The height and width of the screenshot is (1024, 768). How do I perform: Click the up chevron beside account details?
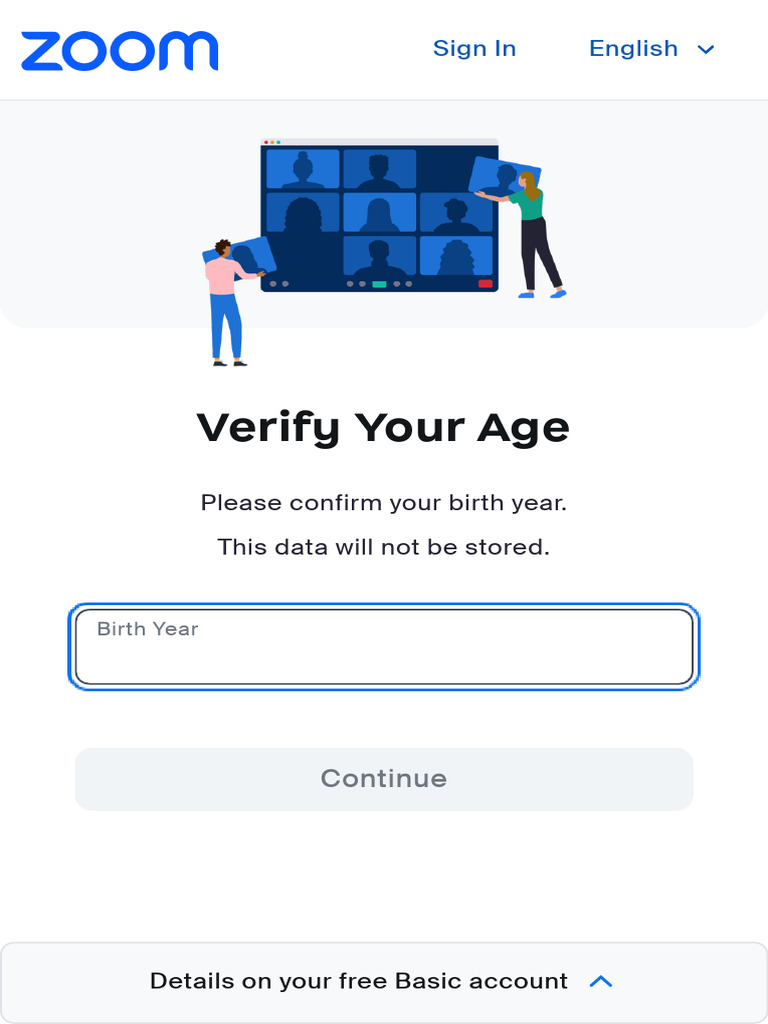click(x=601, y=982)
